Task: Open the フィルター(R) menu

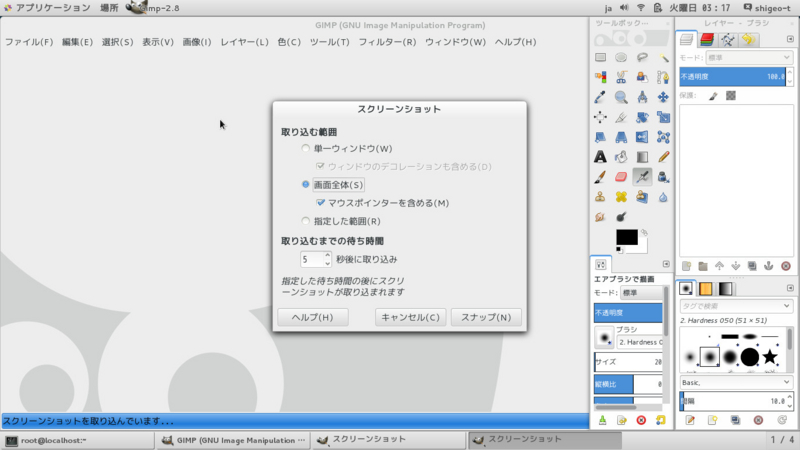Action: click(x=387, y=42)
